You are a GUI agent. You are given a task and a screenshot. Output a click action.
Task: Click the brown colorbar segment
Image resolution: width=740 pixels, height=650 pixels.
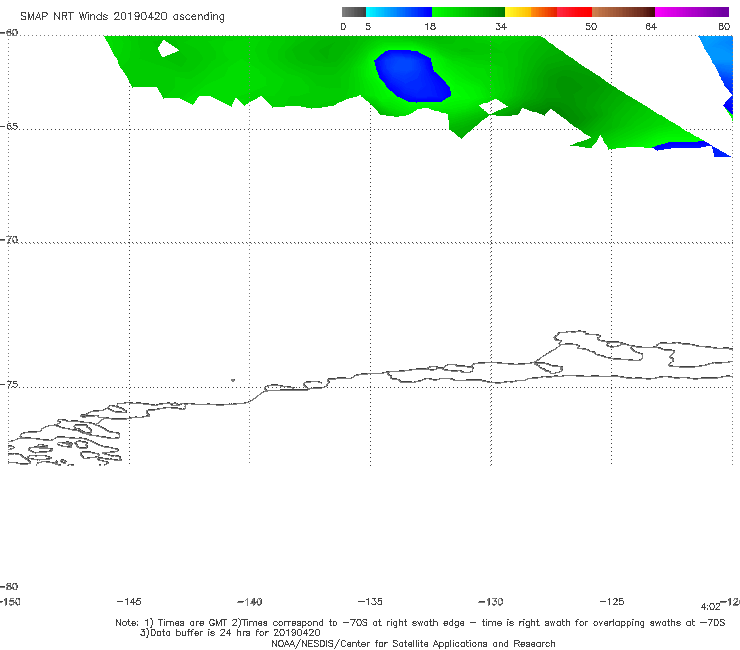click(x=623, y=12)
